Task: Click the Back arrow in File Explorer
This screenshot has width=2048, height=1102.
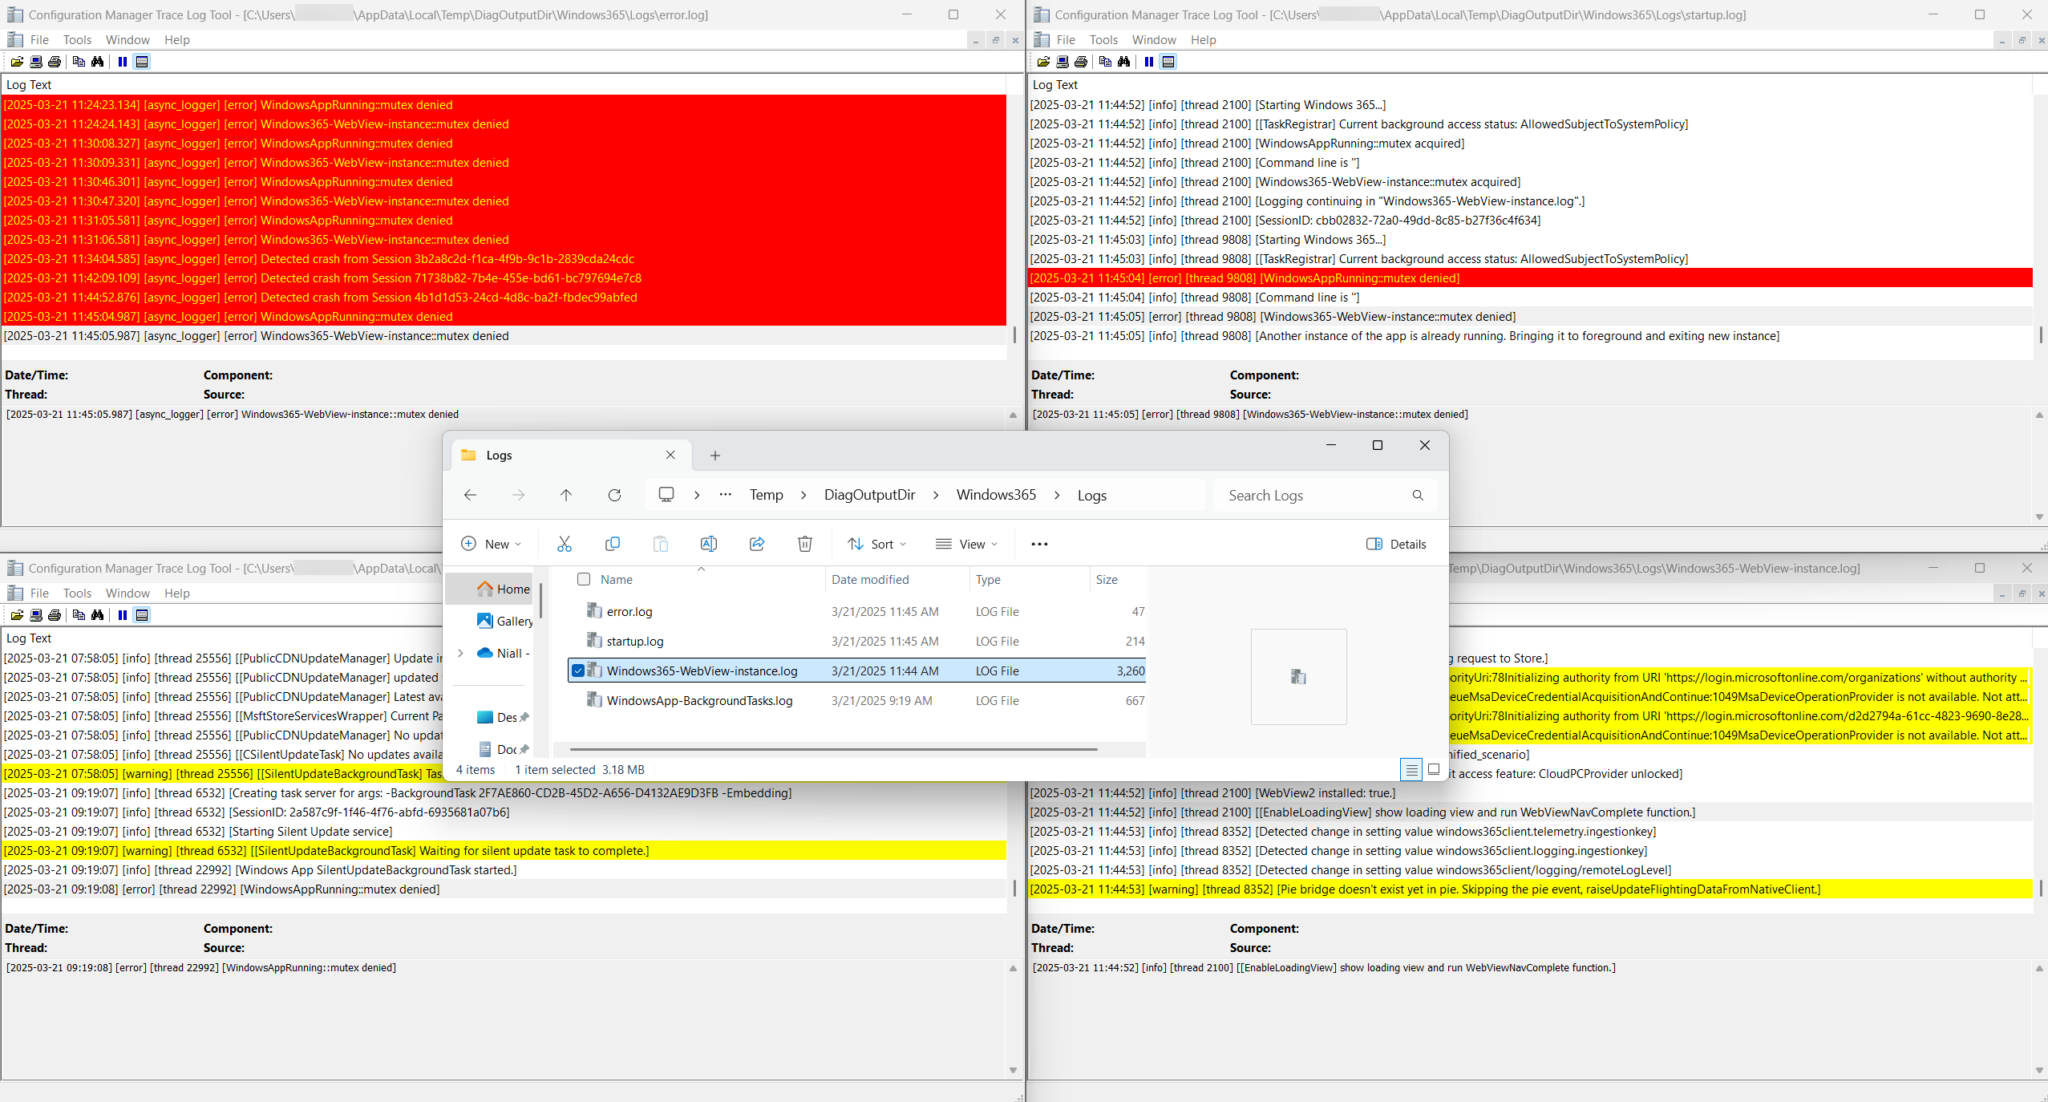Action: (470, 495)
